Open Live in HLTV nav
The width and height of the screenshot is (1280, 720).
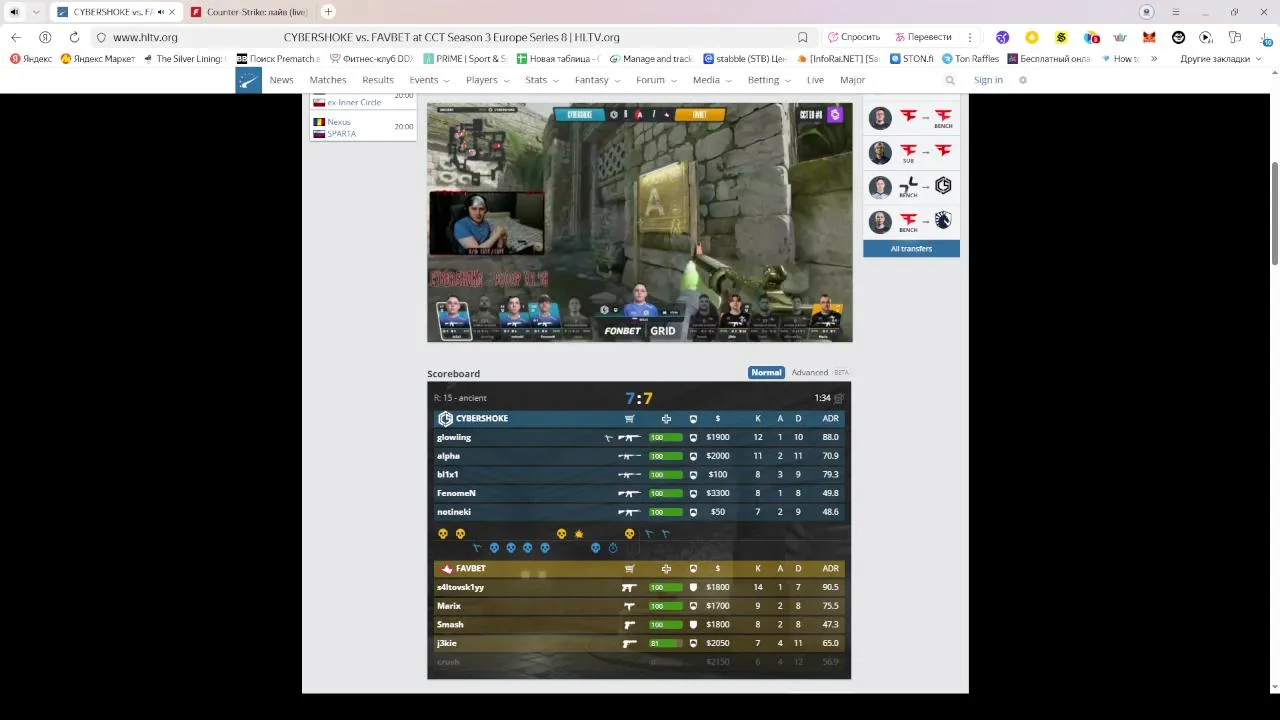815,80
